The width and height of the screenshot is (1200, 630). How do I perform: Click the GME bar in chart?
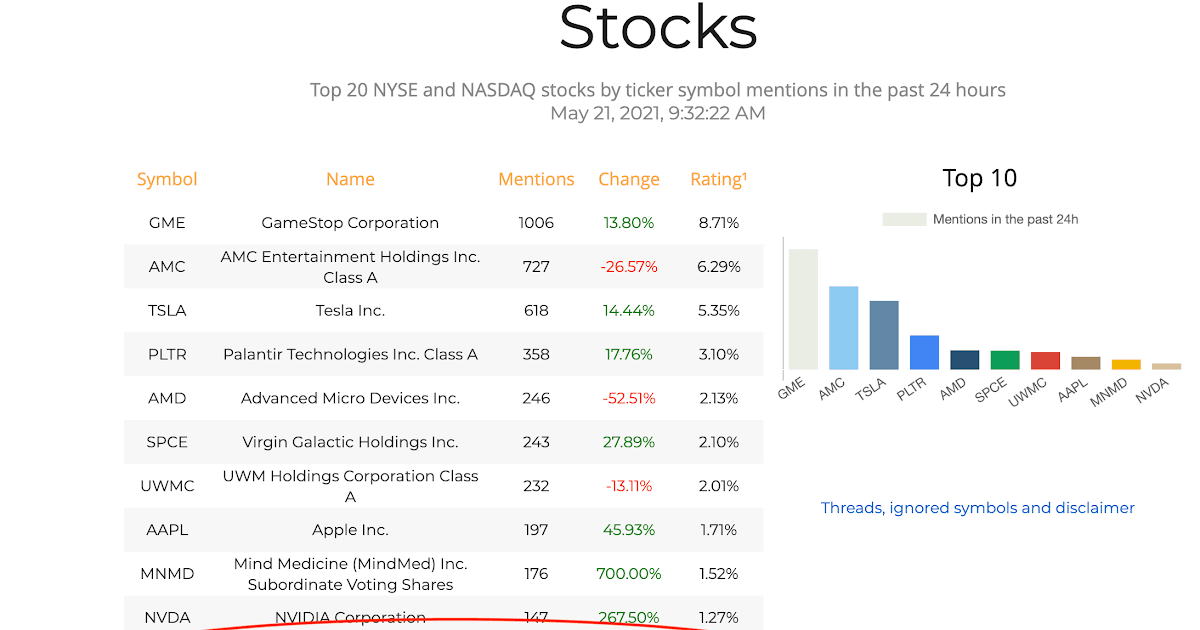point(803,310)
